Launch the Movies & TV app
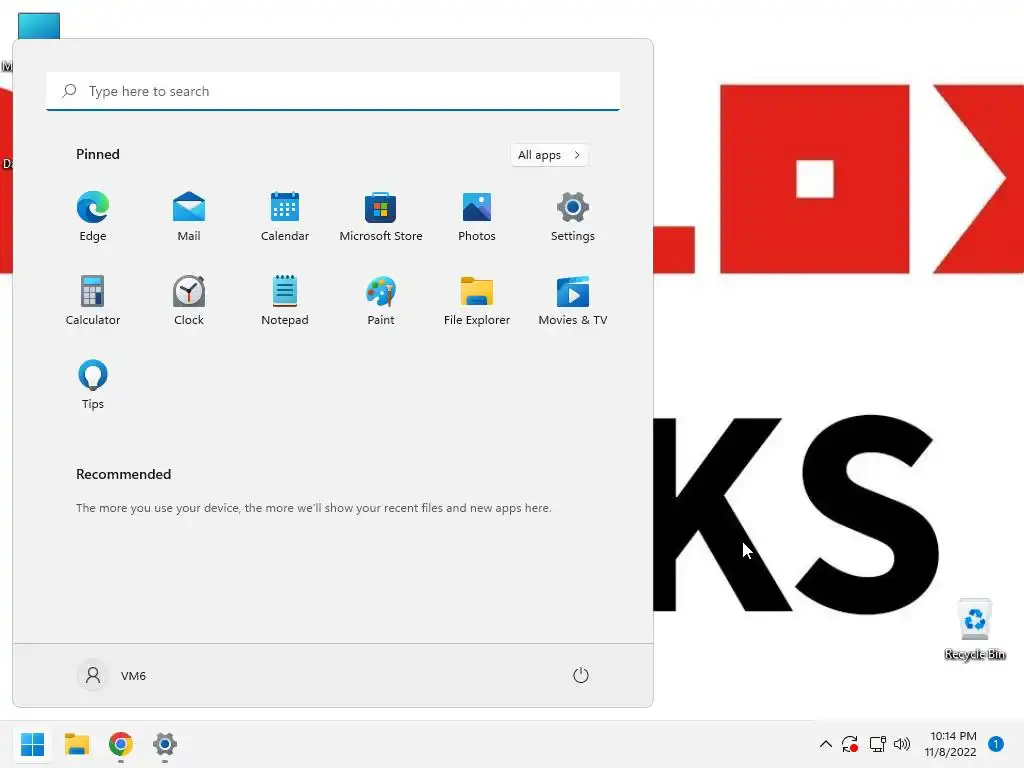The image size is (1024, 768). click(x=573, y=300)
